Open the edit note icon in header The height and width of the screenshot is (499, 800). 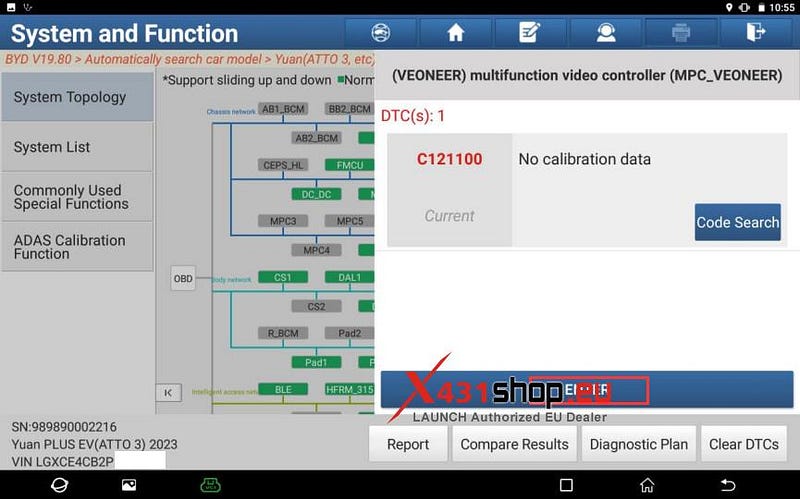pos(530,33)
